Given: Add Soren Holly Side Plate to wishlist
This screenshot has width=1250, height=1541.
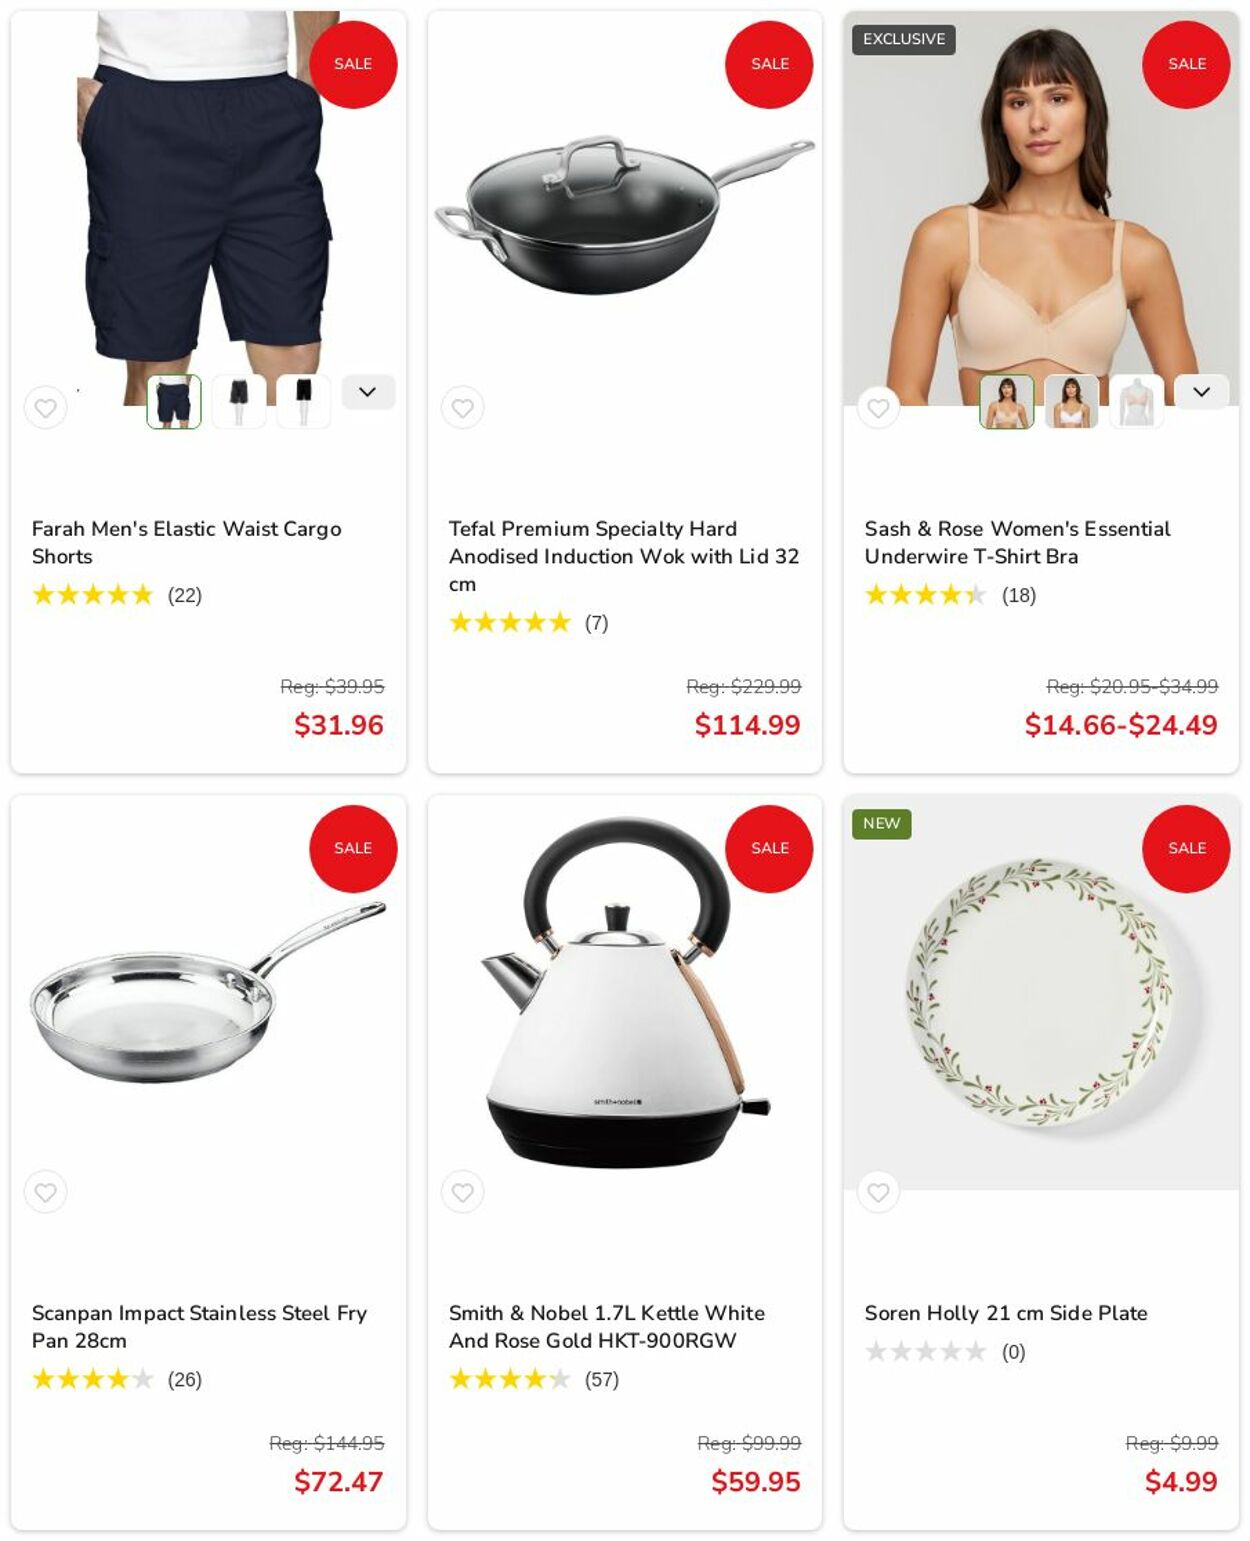Looking at the screenshot, I should tap(878, 1192).
